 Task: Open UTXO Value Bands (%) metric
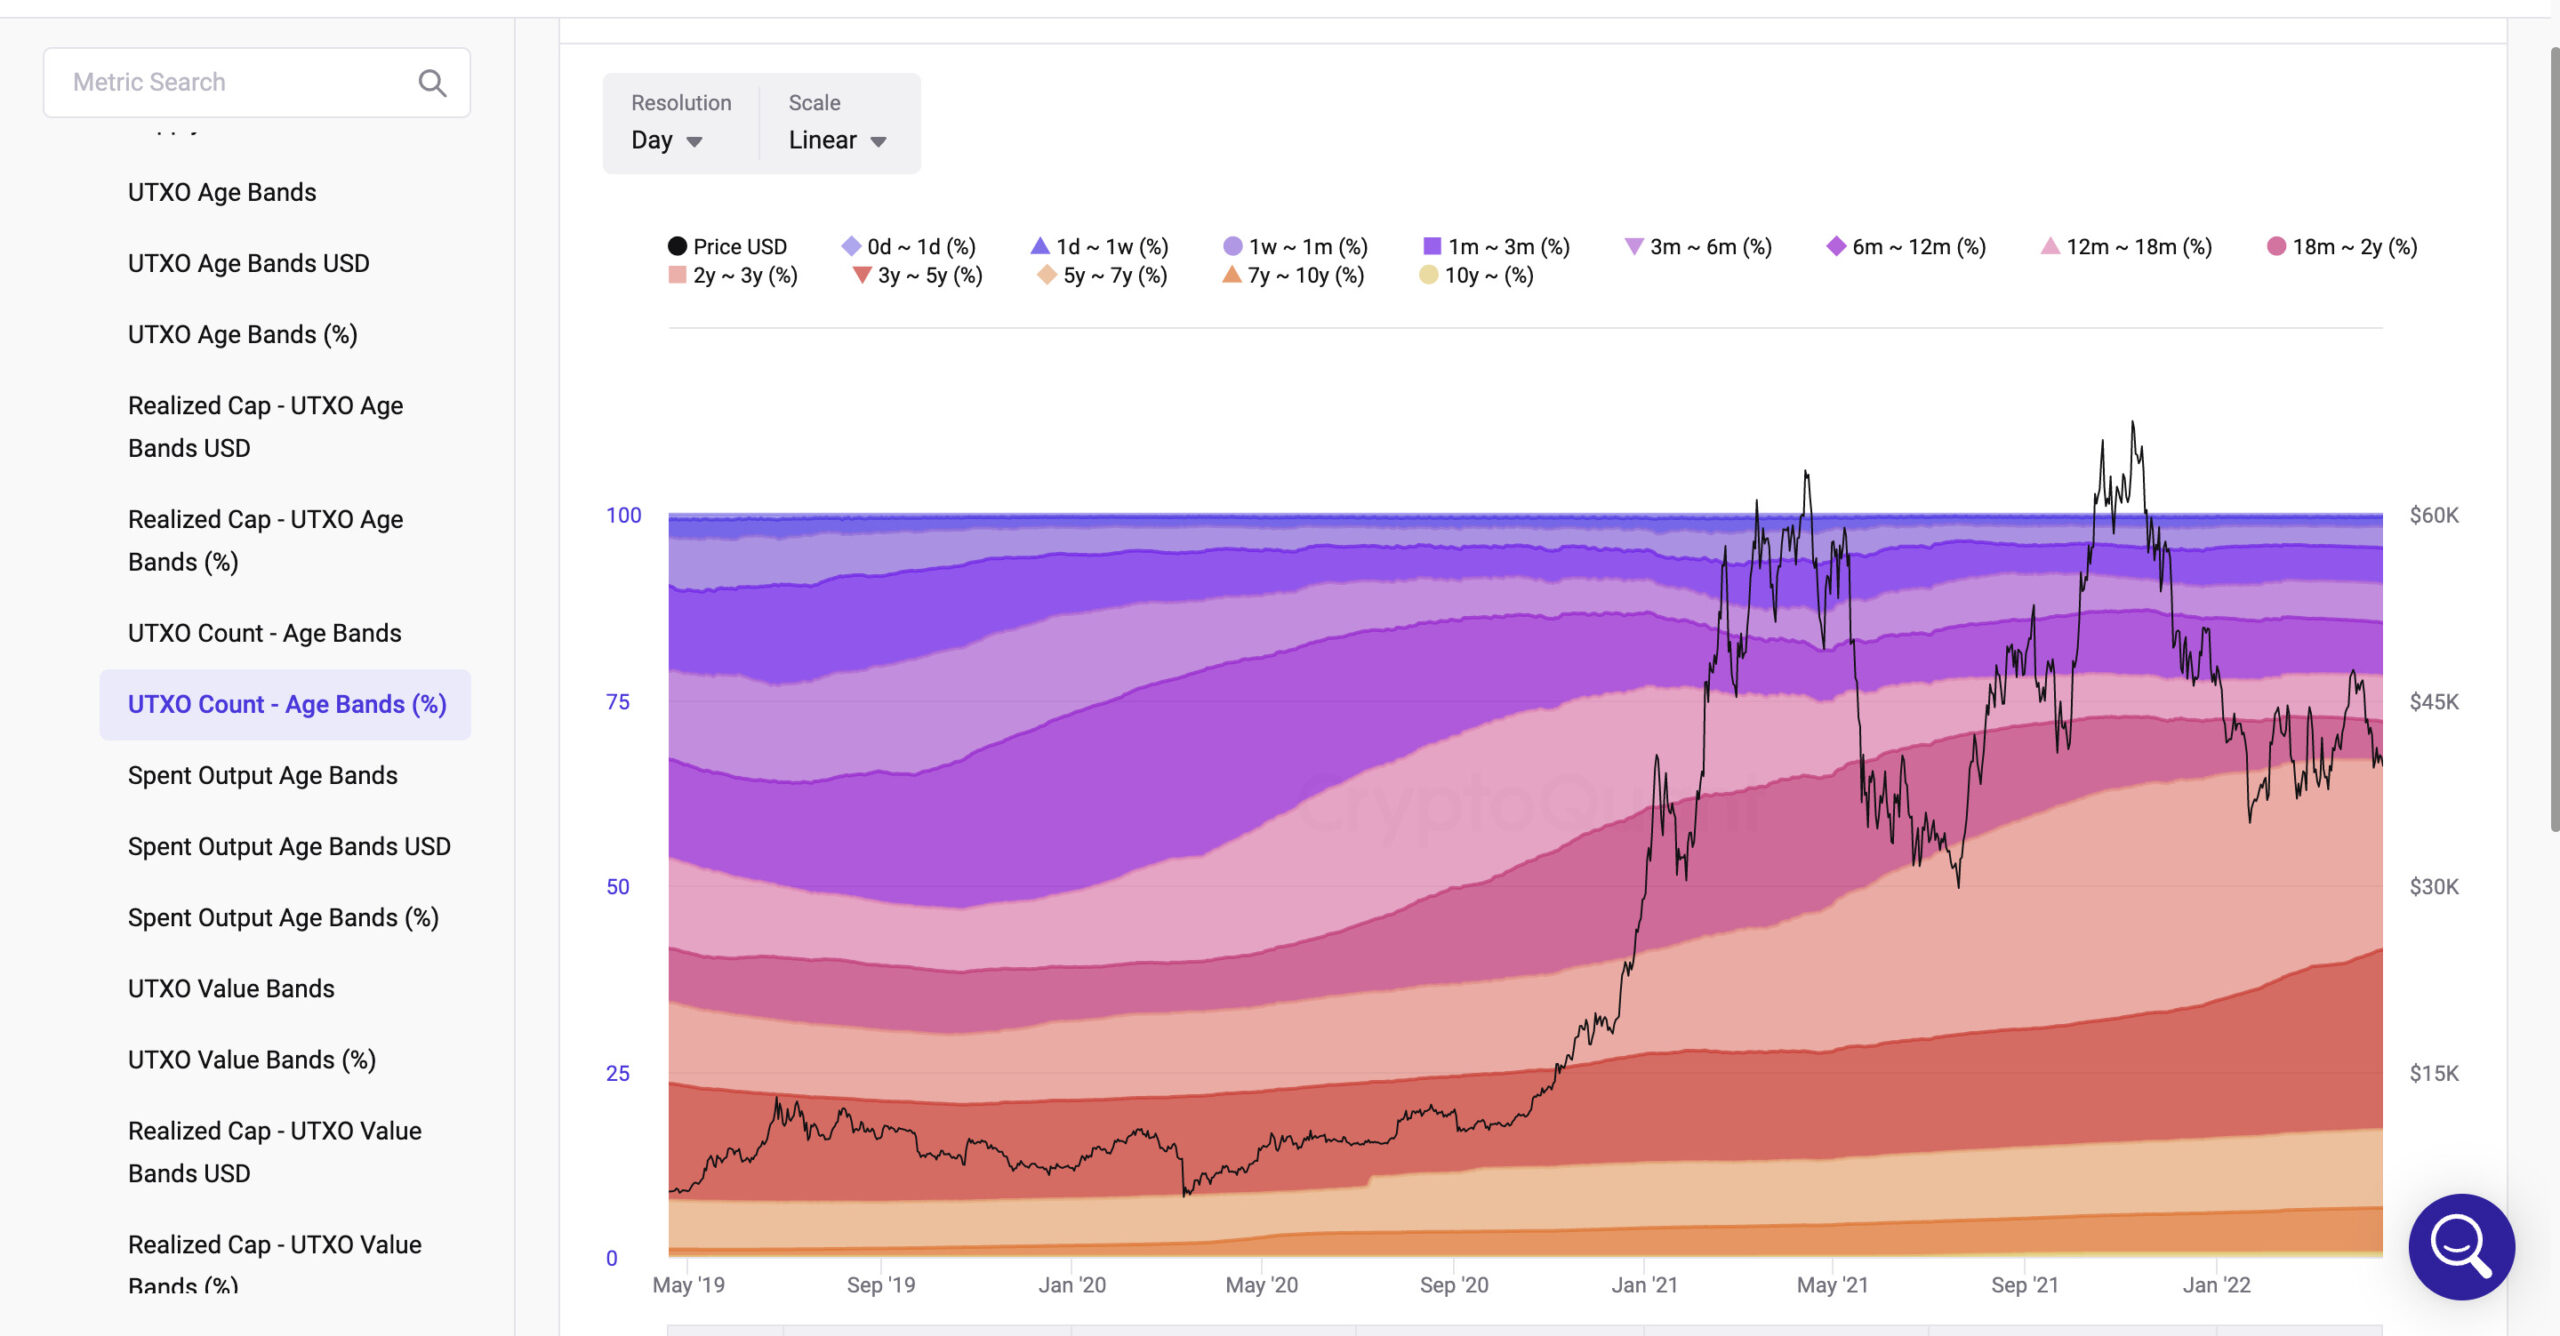click(x=252, y=1059)
